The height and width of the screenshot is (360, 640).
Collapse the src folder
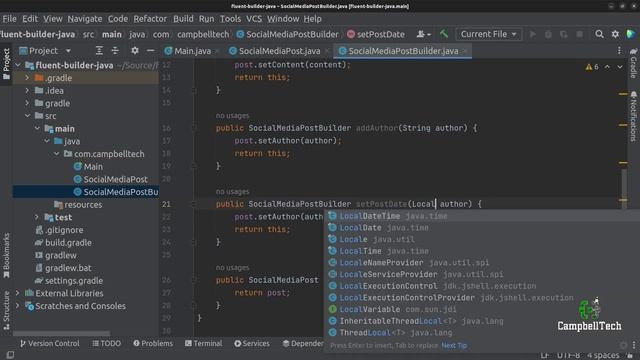tap(27, 116)
